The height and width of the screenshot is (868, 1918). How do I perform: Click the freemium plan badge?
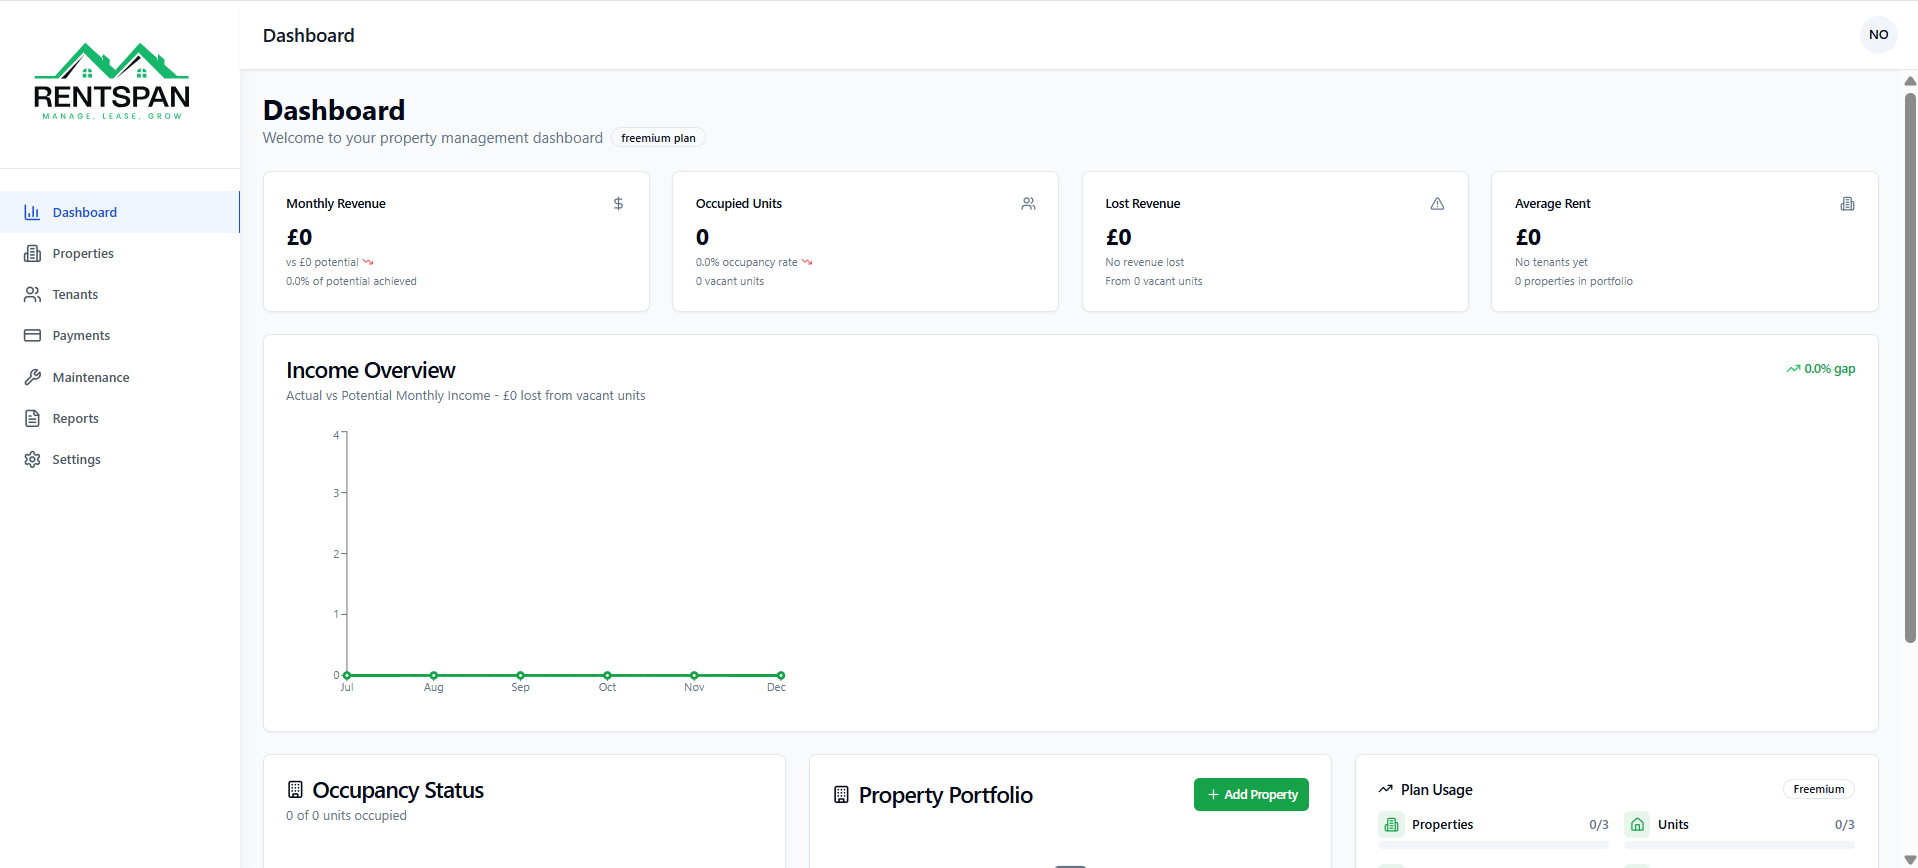[658, 138]
